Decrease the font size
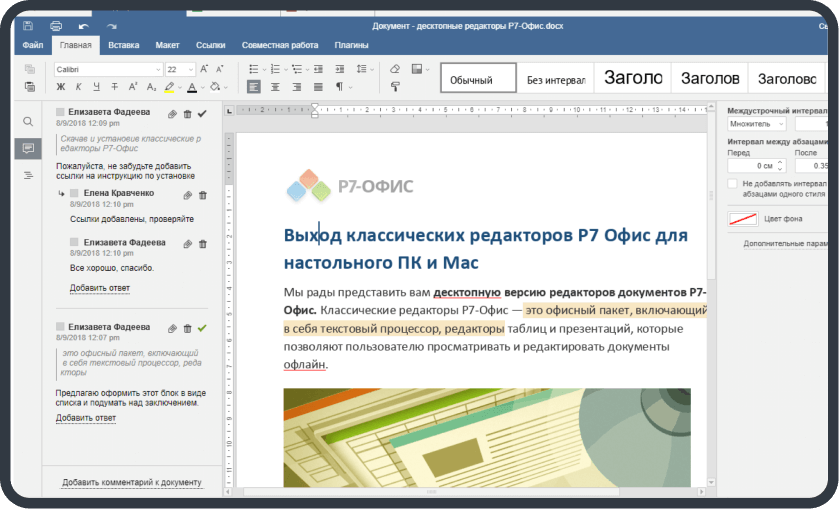 coord(219,69)
